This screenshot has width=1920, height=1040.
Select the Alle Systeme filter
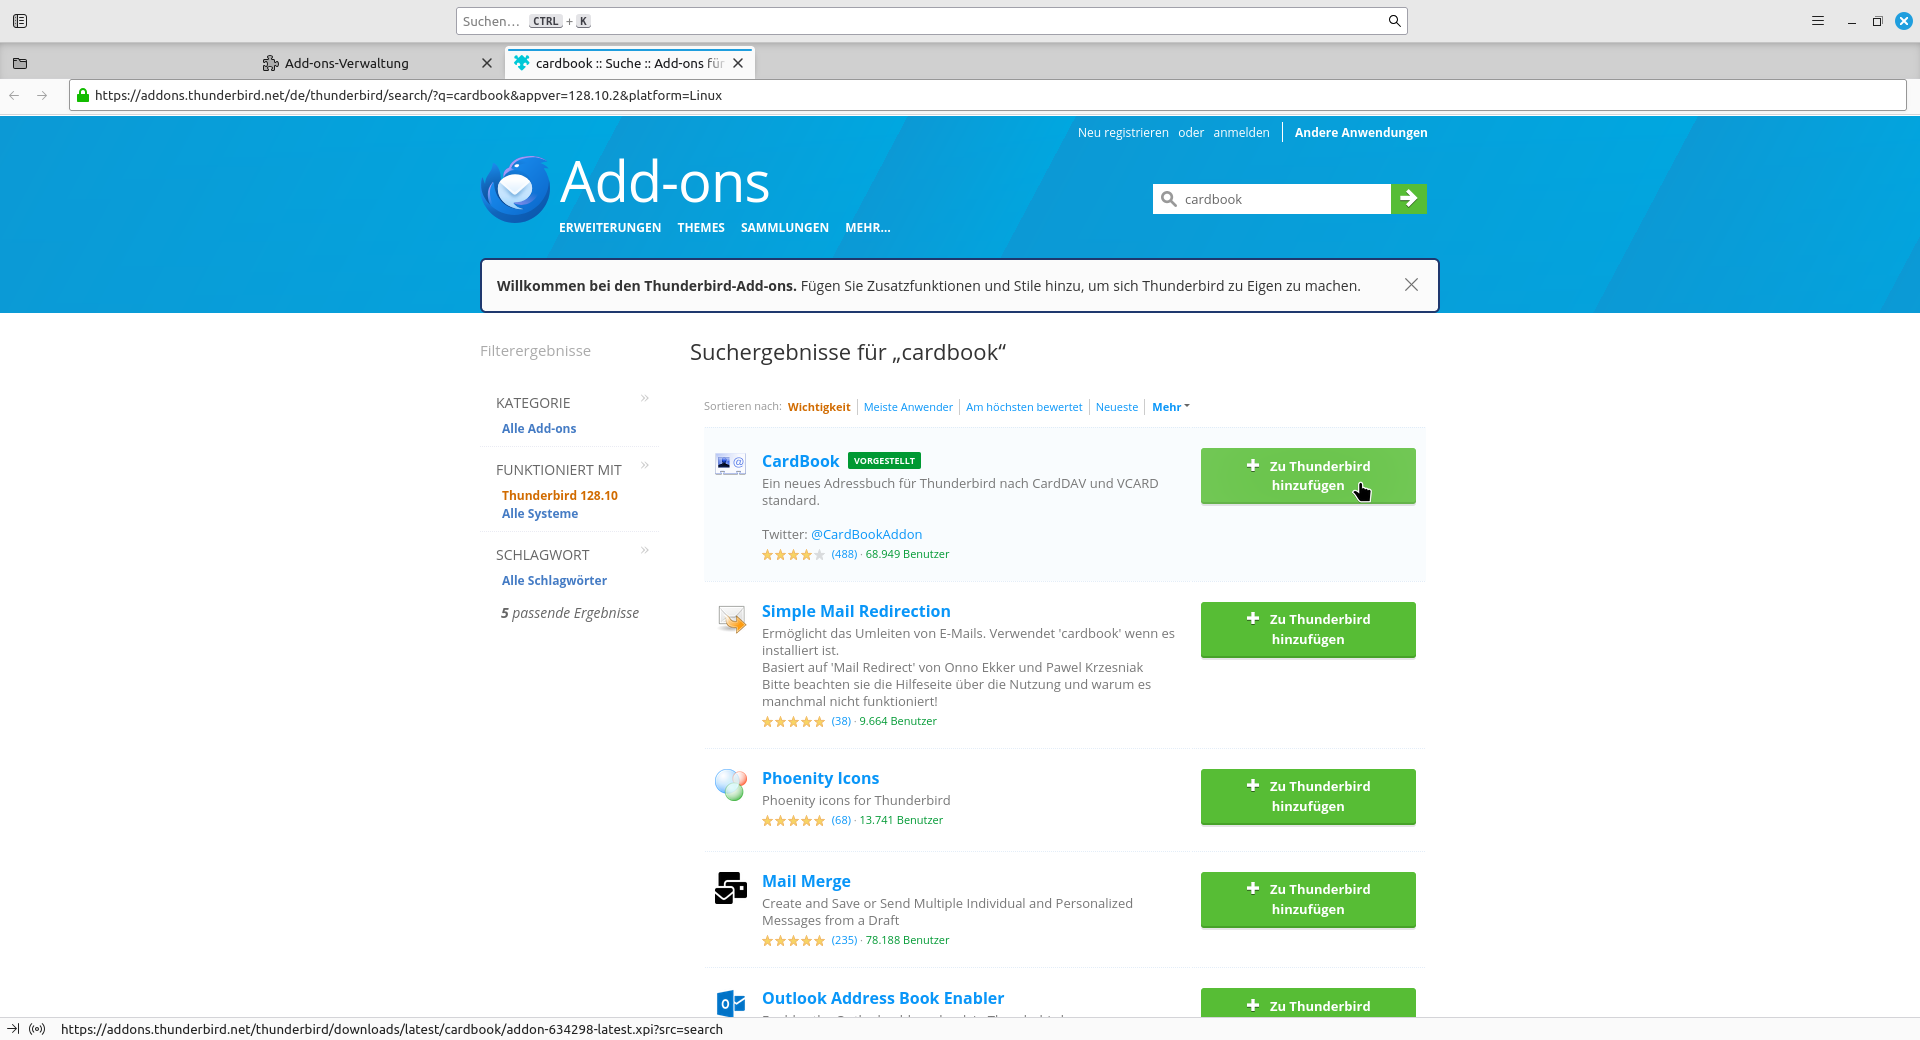pyautogui.click(x=540, y=513)
